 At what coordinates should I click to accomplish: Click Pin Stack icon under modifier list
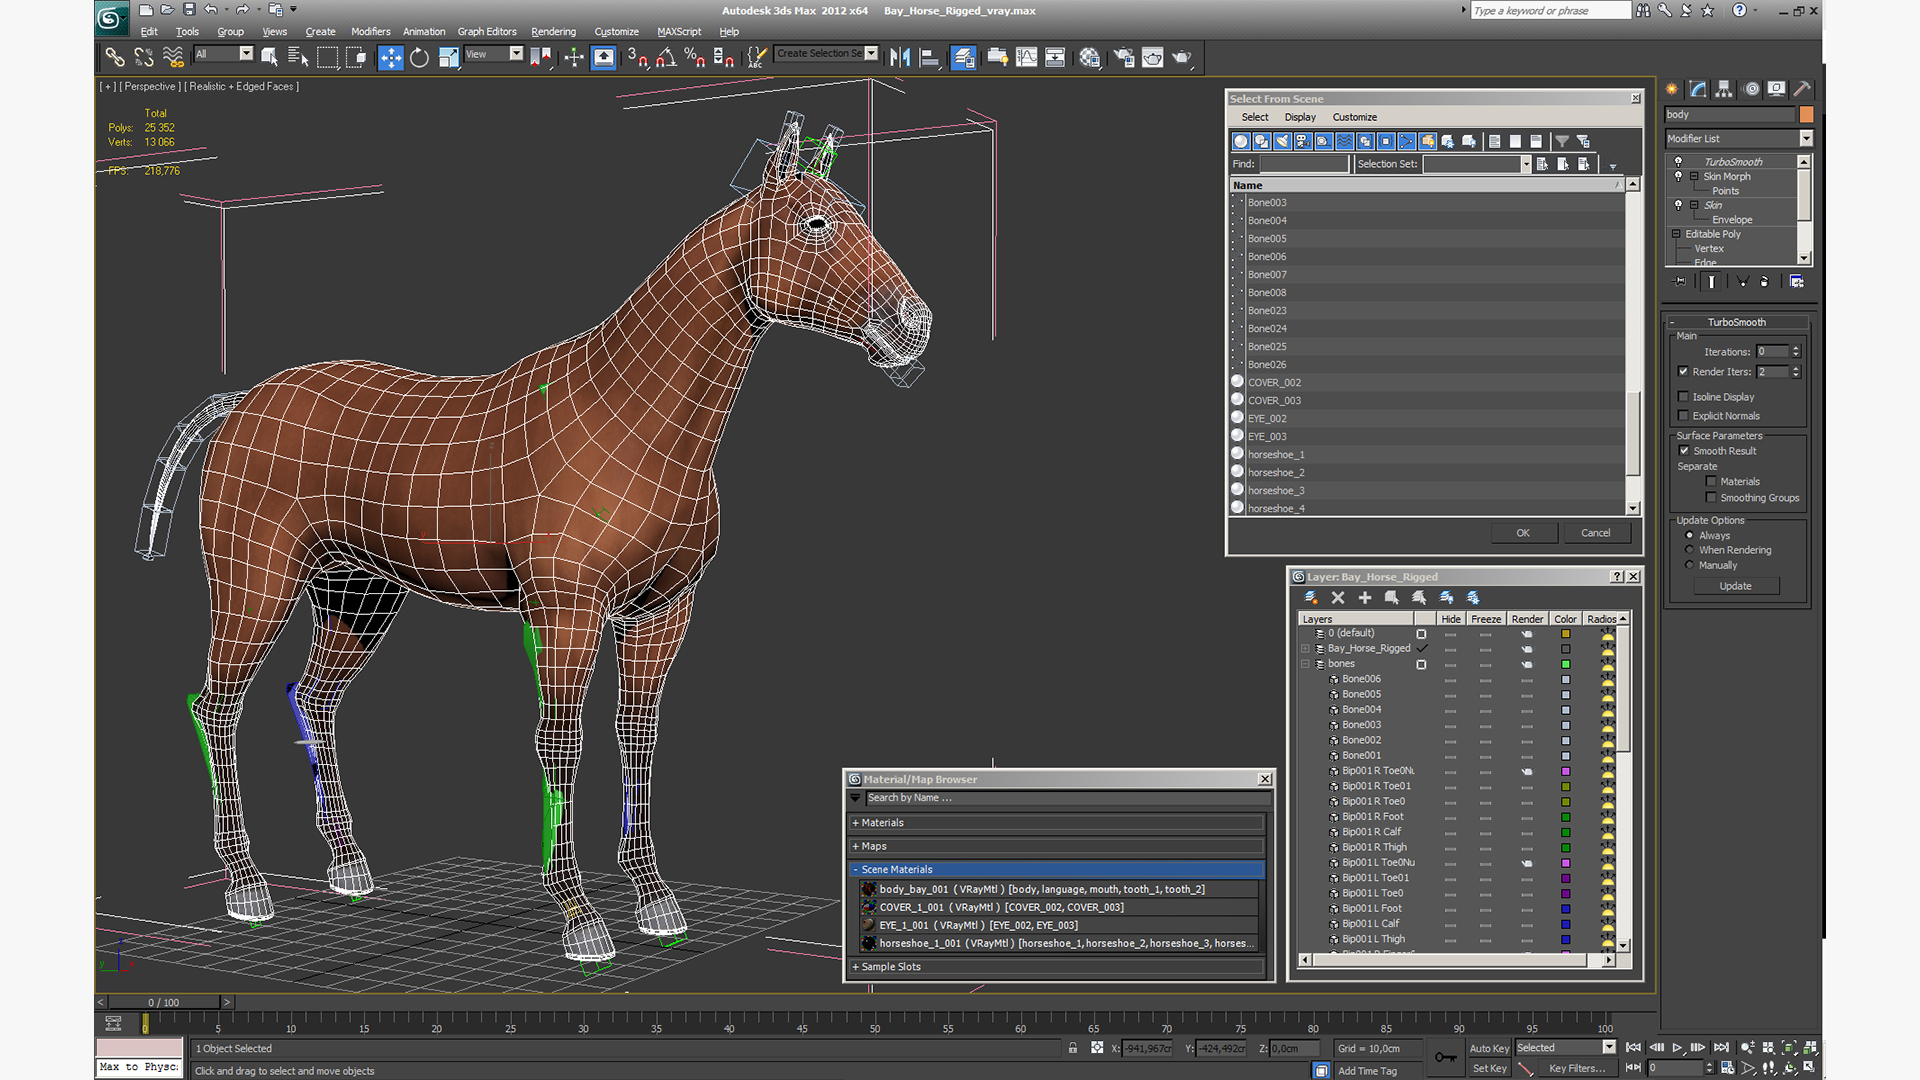coord(1679,282)
